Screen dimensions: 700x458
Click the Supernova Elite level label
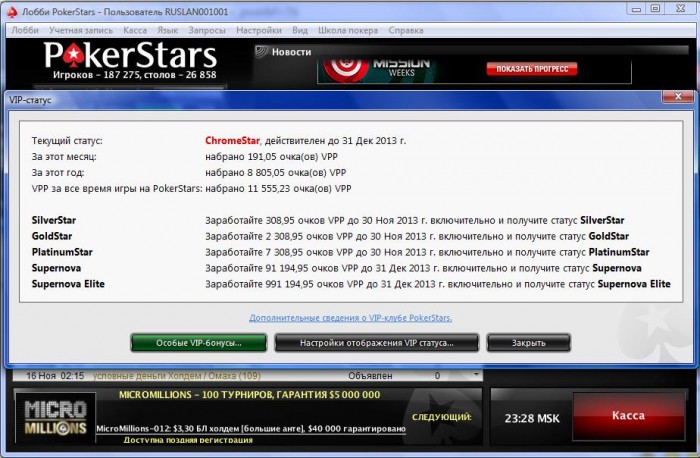(x=68, y=284)
